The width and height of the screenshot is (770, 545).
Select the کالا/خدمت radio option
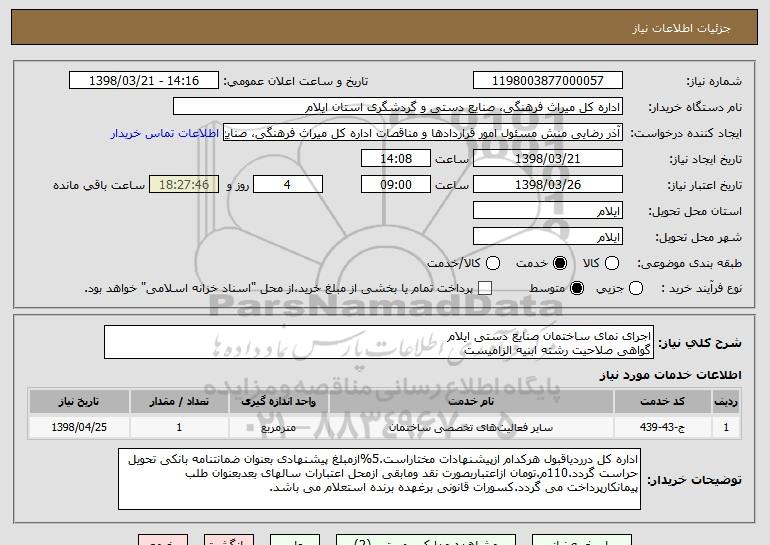coord(493,263)
